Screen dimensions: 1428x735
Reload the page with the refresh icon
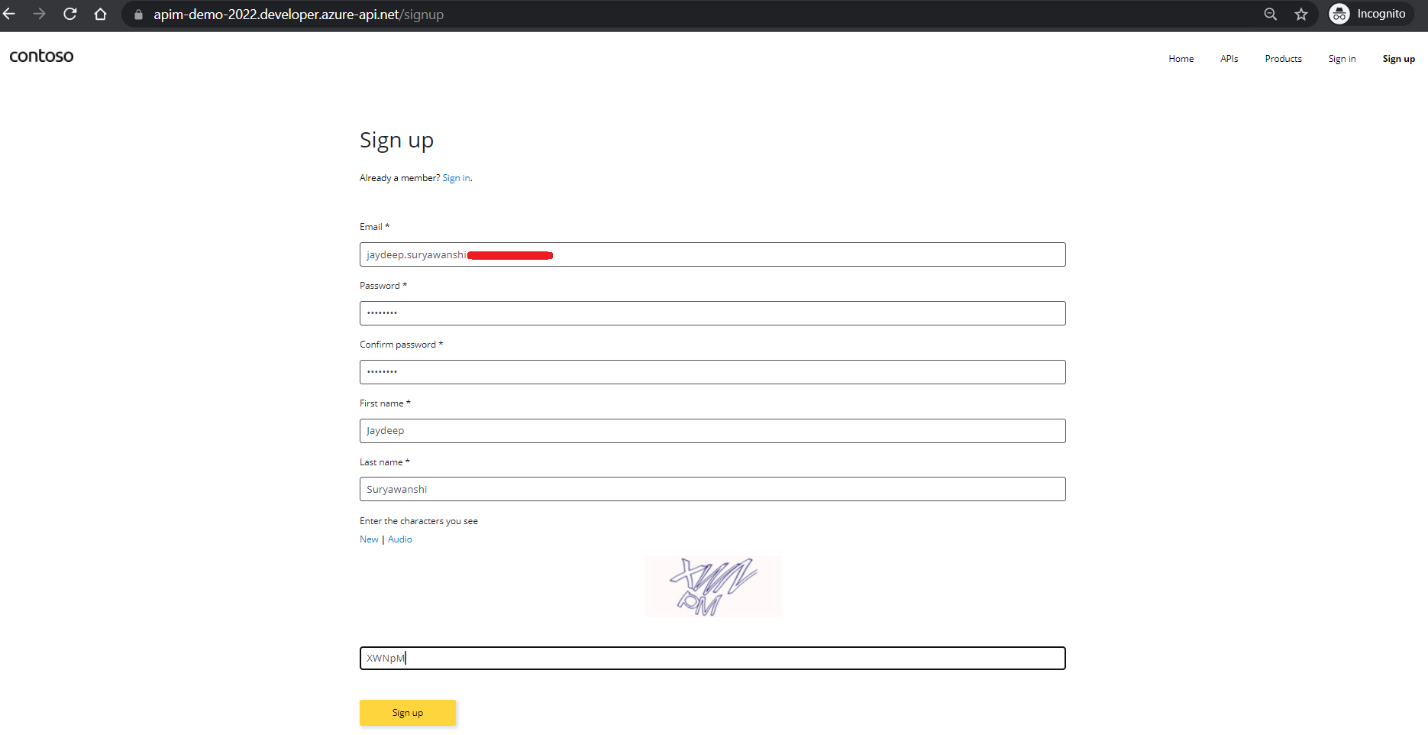(69, 14)
